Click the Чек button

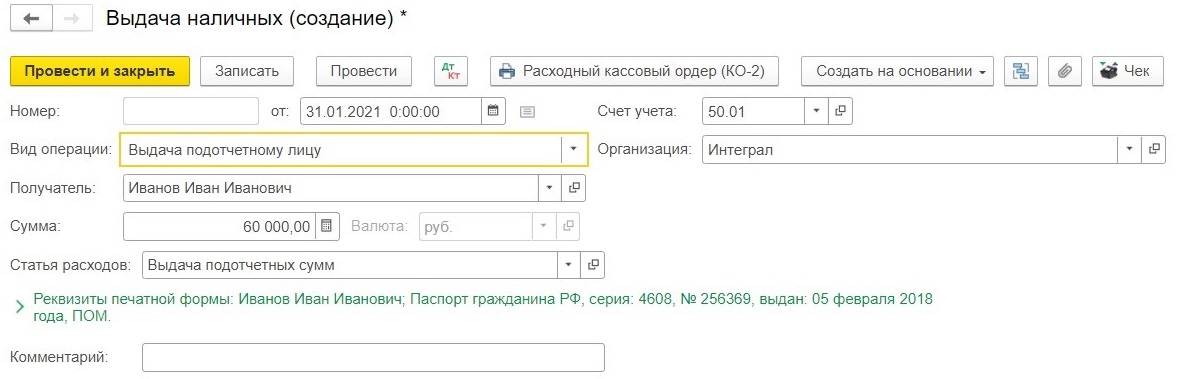click(1128, 71)
